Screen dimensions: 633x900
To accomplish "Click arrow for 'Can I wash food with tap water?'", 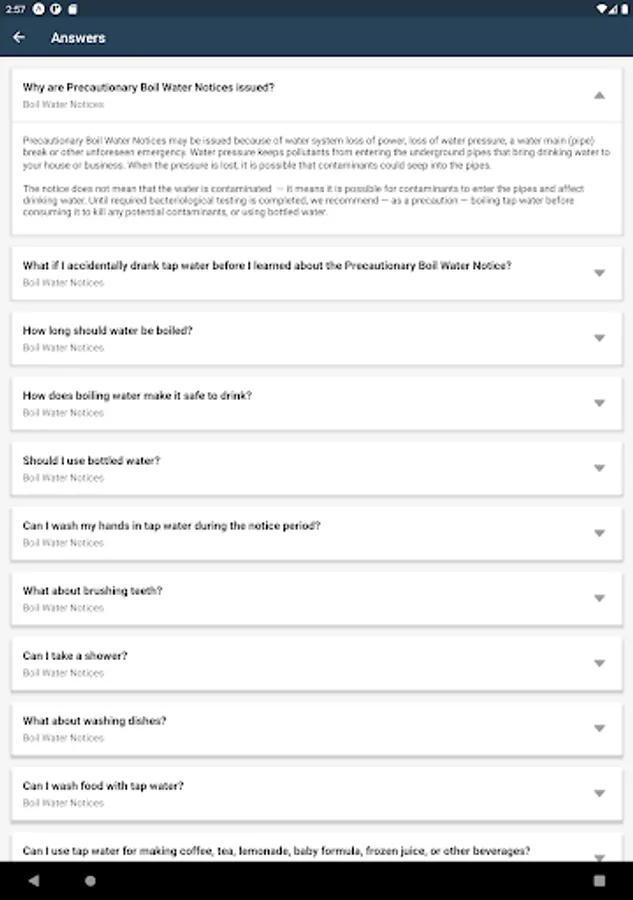I will pos(599,793).
